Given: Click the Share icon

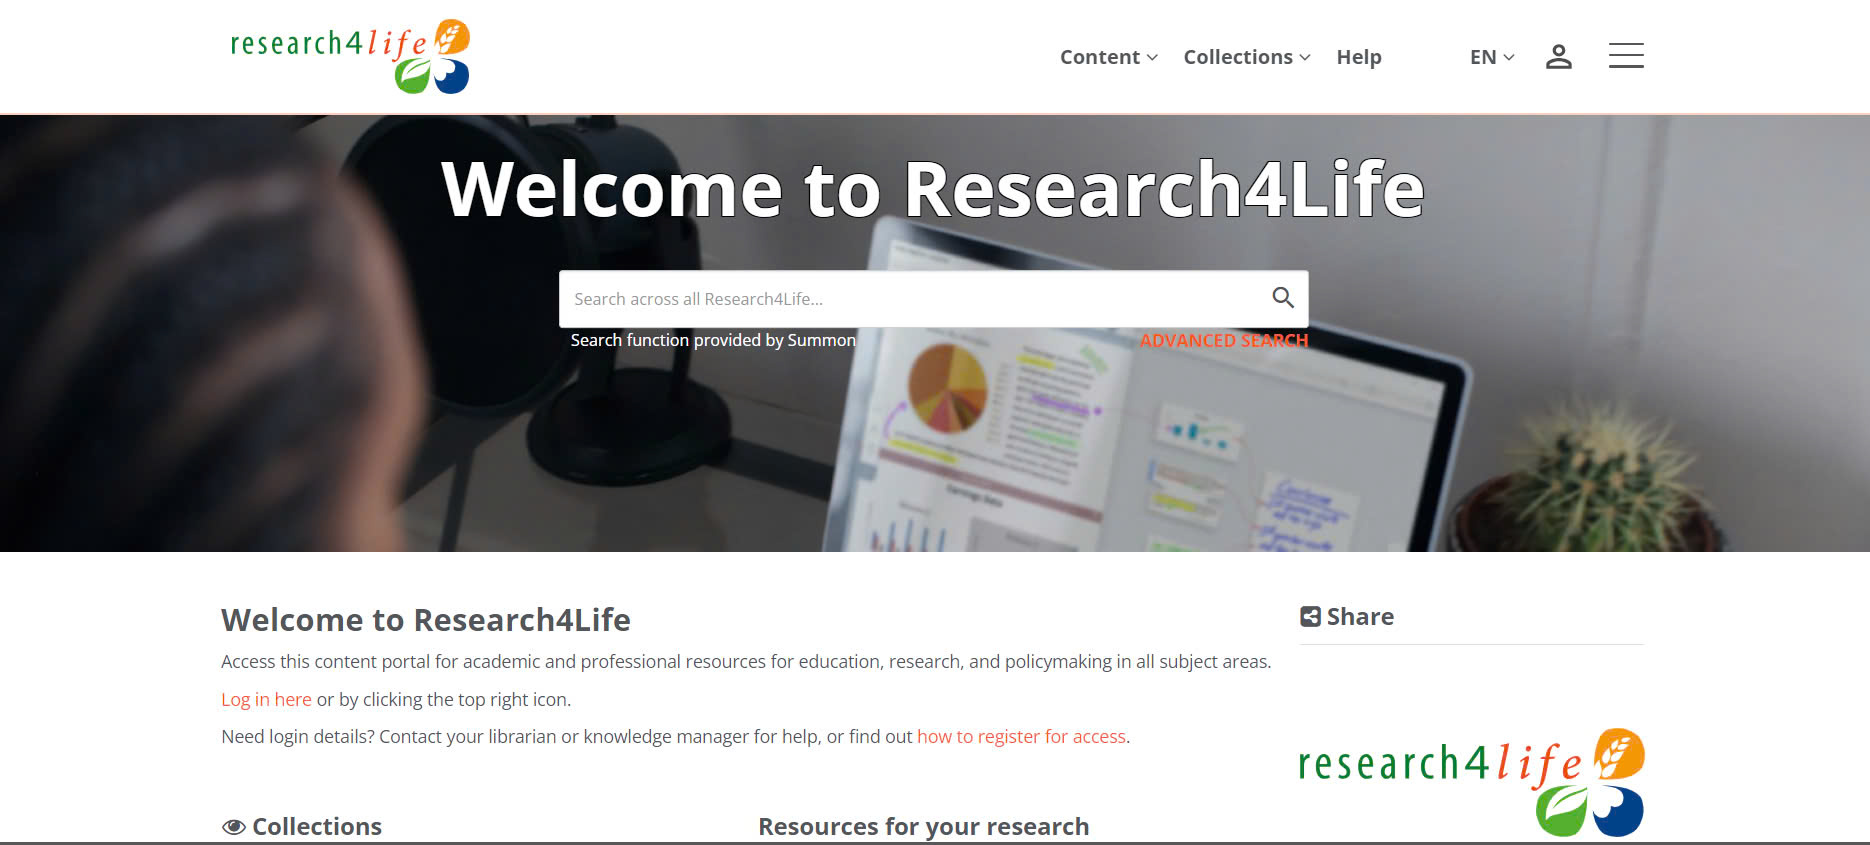Looking at the screenshot, I should pyautogui.click(x=1310, y=617).
